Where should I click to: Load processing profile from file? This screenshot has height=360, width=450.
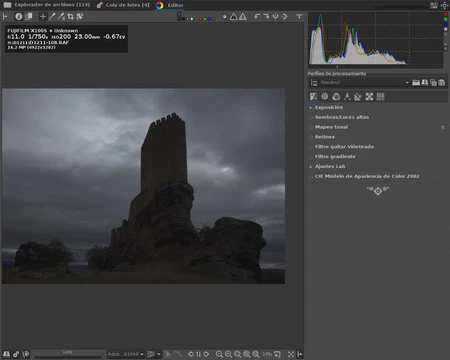coord(416,82)
